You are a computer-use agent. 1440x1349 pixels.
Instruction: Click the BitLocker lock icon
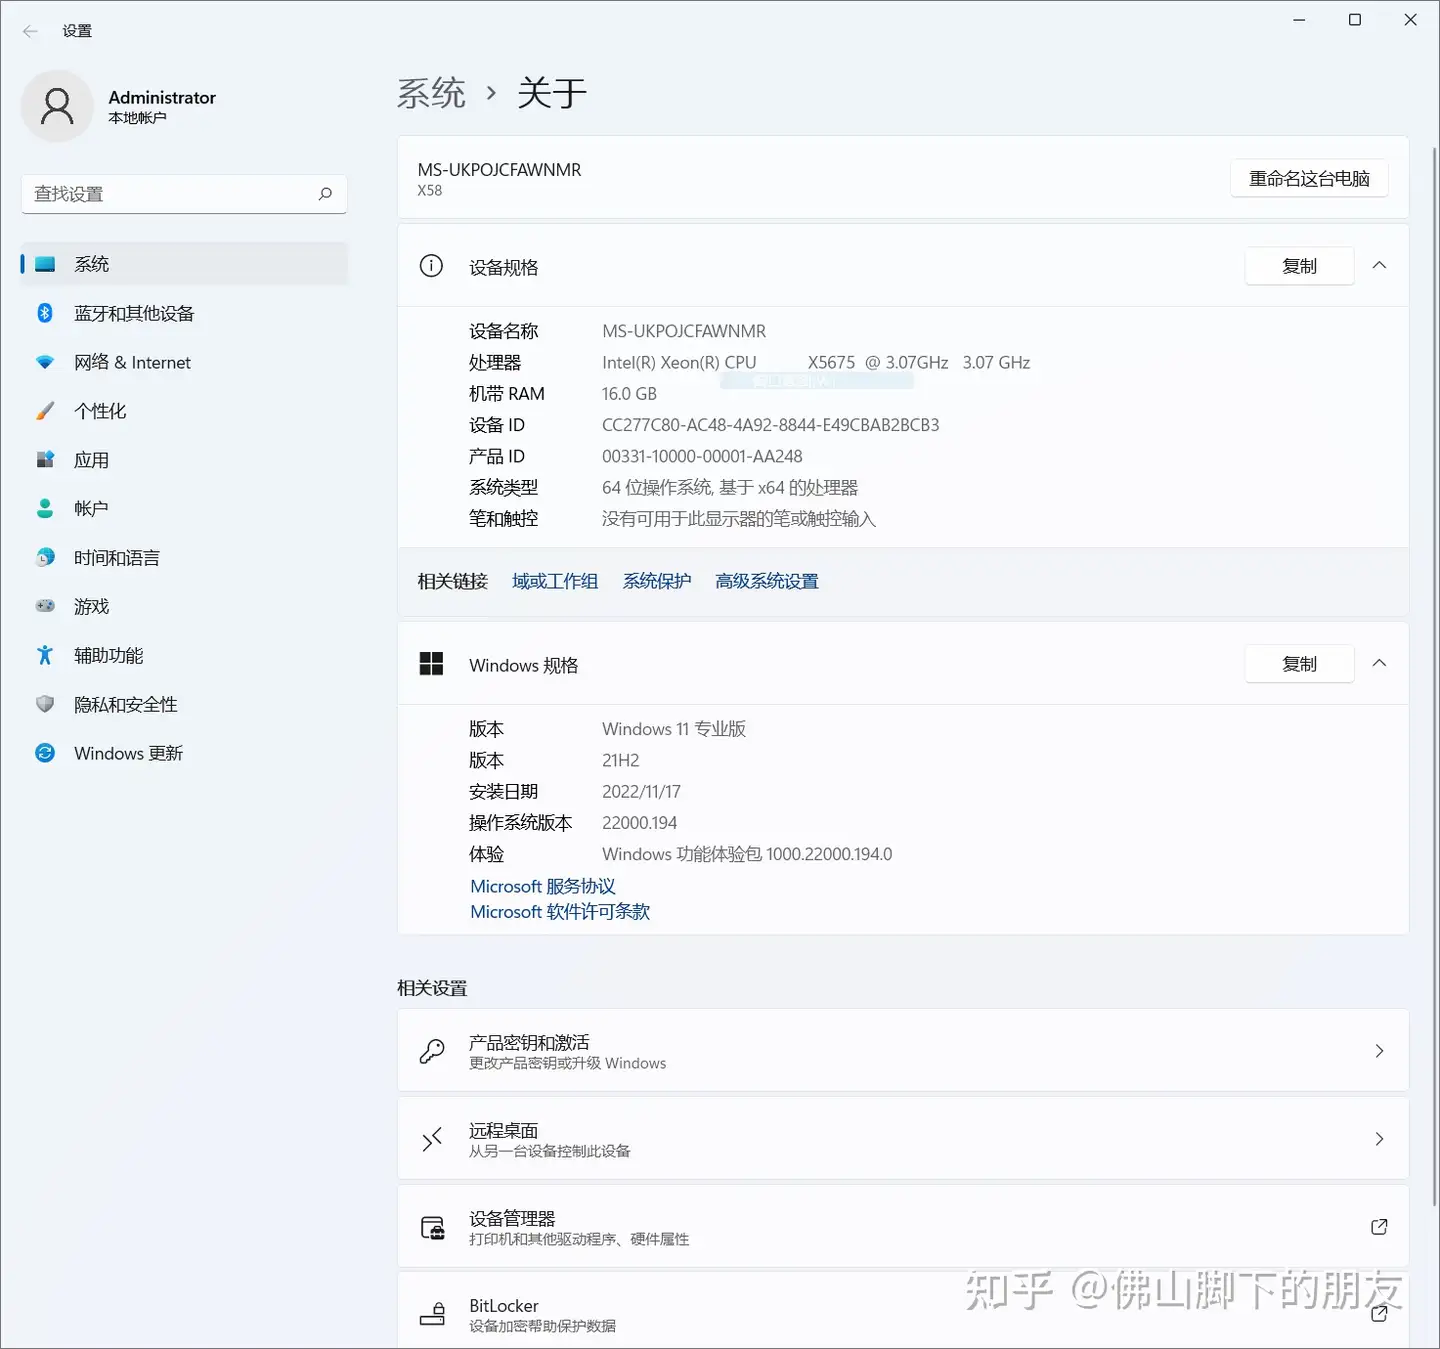tap(432, 1314)
